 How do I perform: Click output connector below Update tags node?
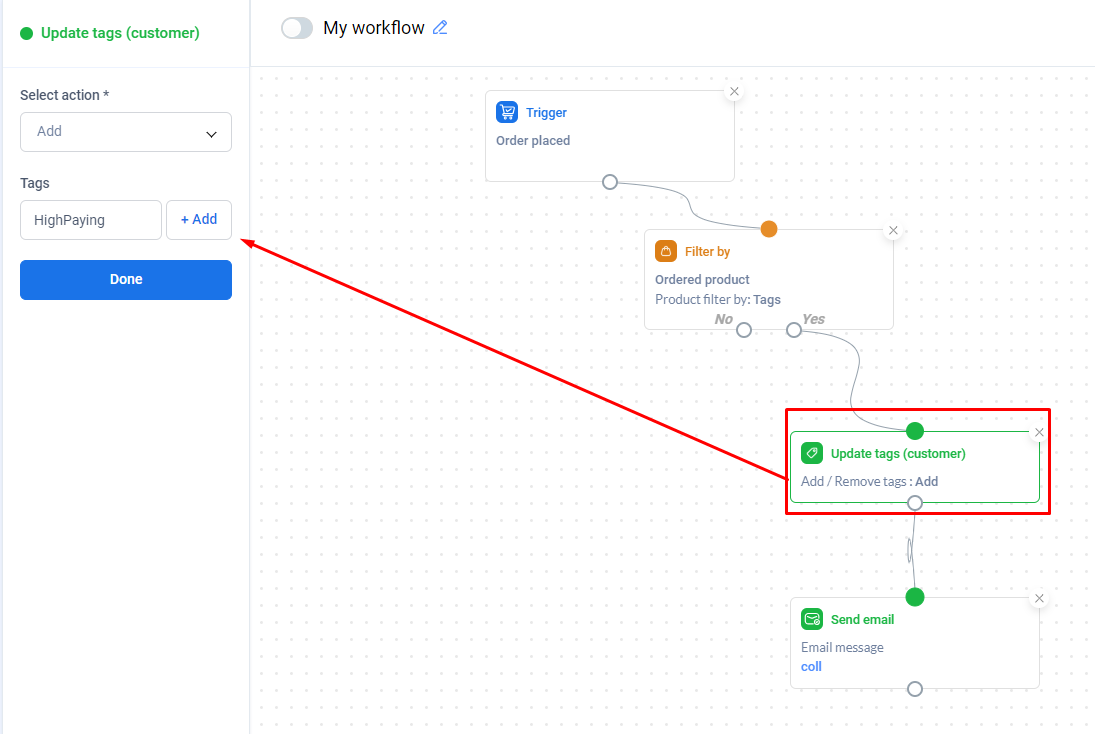[x=915, y=503]
